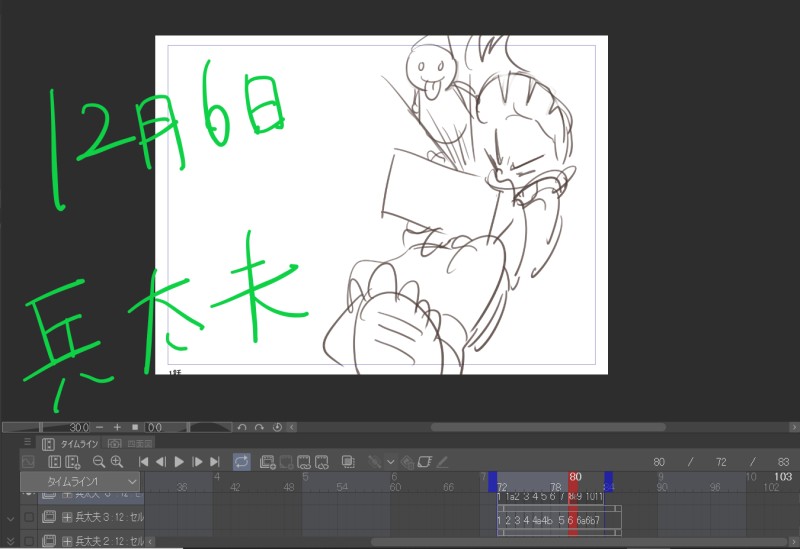The width and height of the screenshot is (800, 549).
Task: Click the zoom in plus button below canvas
Action: [x=117, y=427]
